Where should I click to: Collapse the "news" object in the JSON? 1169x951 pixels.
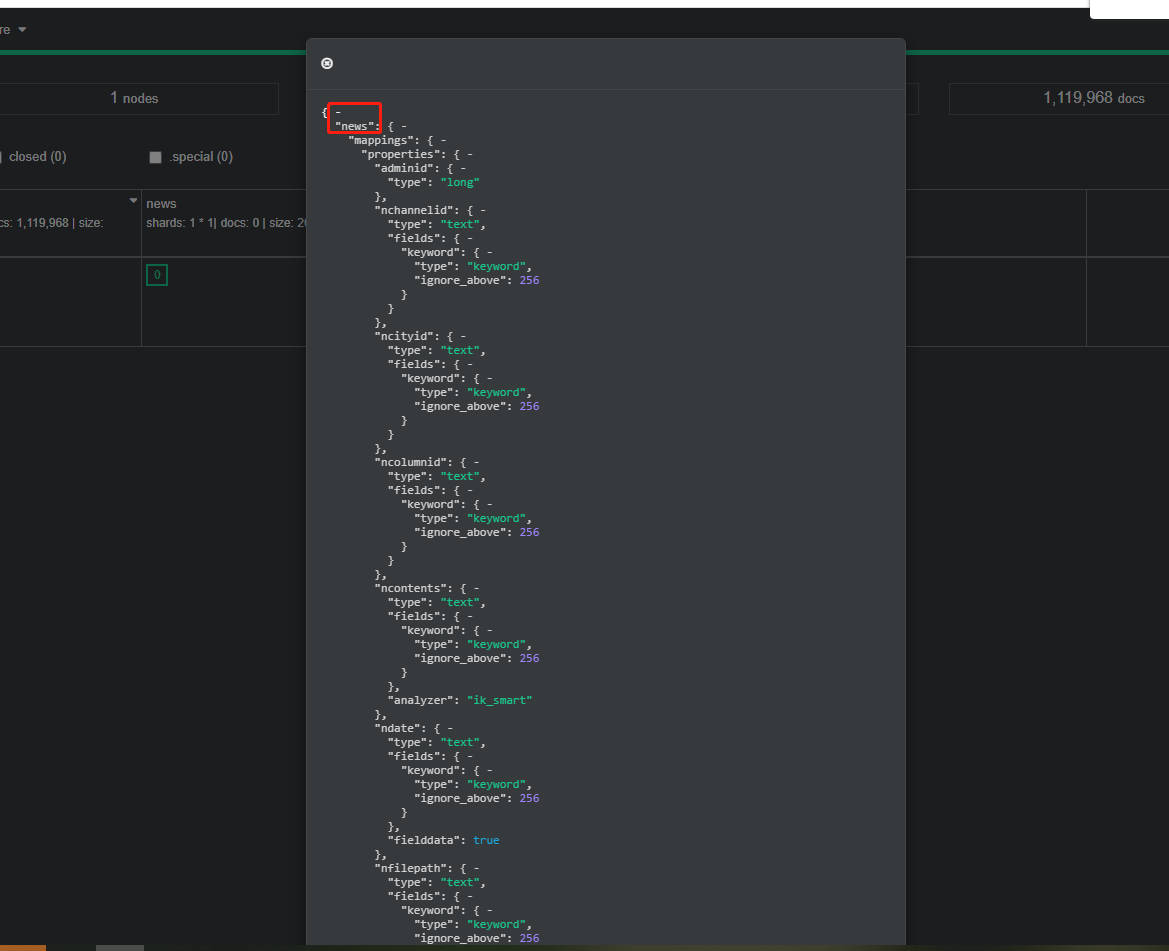coord(404,127)
